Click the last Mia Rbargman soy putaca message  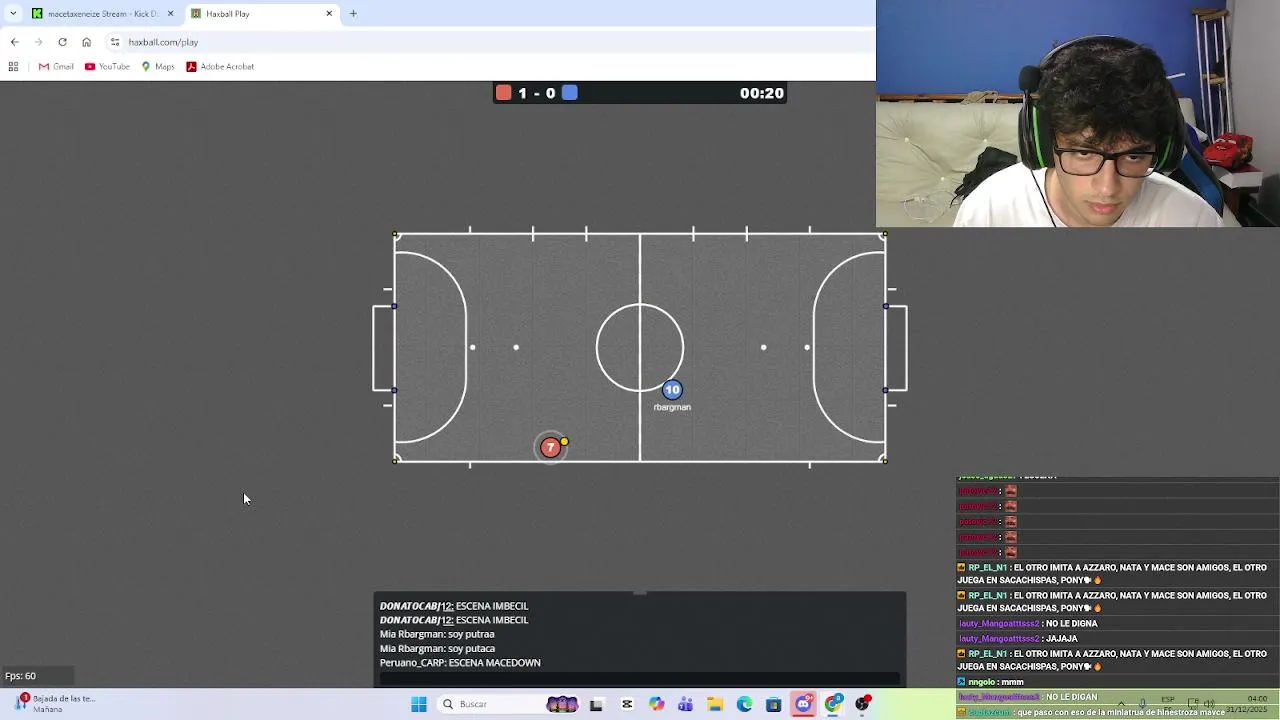437,649
